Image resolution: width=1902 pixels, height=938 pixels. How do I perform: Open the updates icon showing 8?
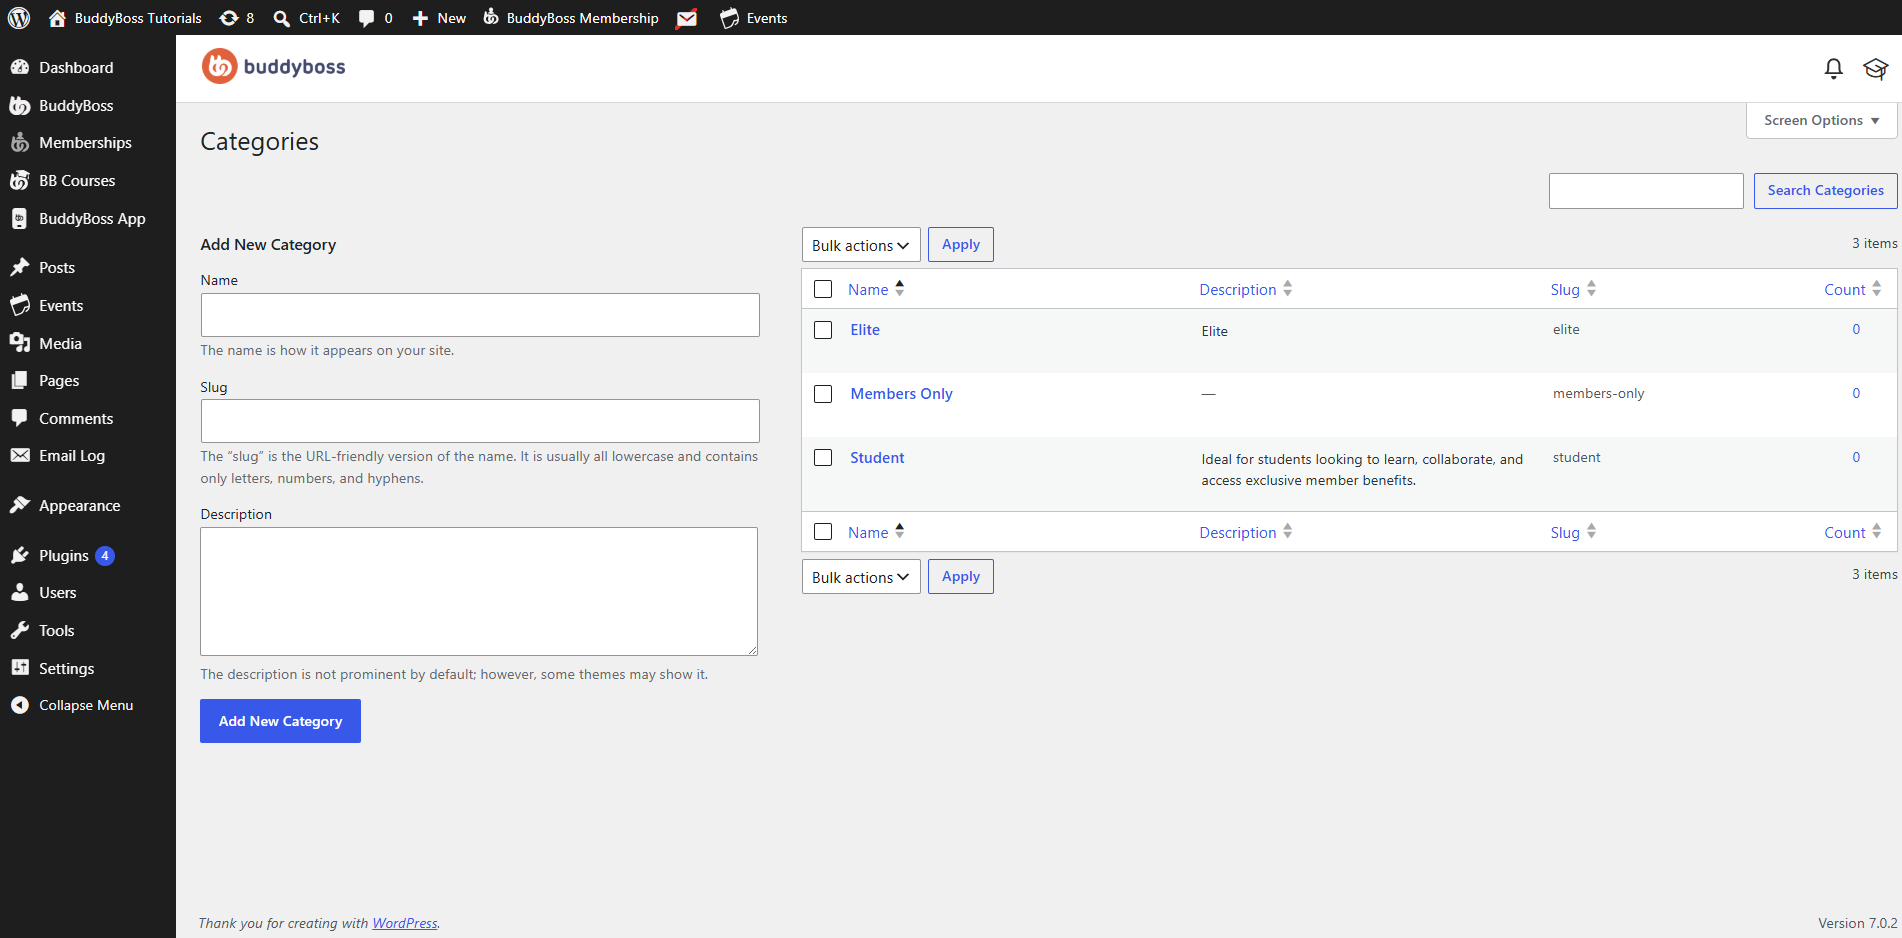[236, 18]
